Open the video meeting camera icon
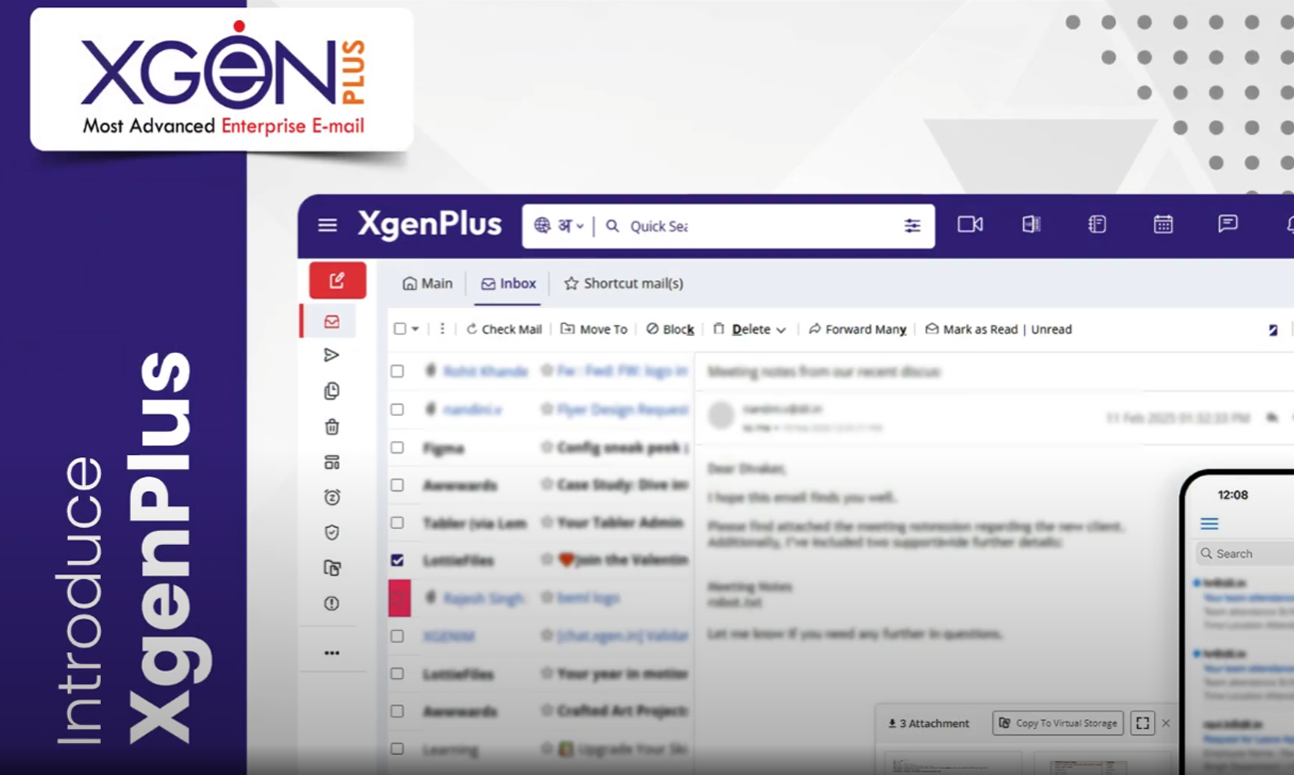Image resolution: width=1294 pixels, height=775 pixels. click(x=969, y=224)
